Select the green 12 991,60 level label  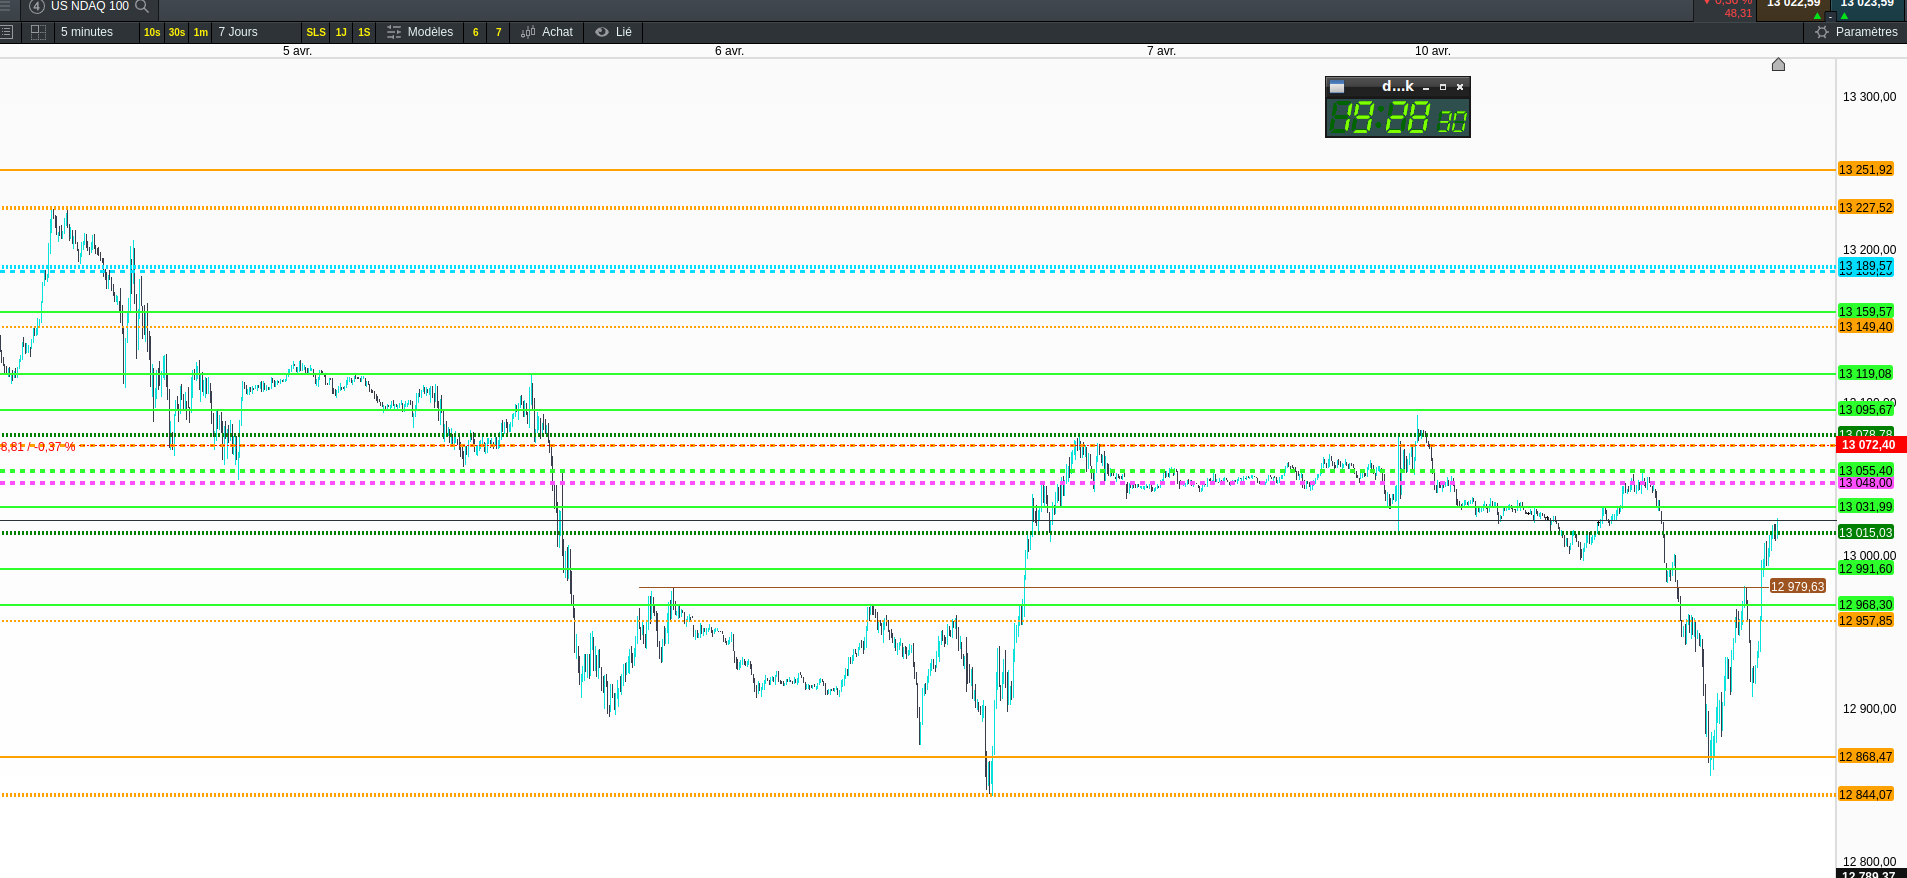coord(1865,569)
